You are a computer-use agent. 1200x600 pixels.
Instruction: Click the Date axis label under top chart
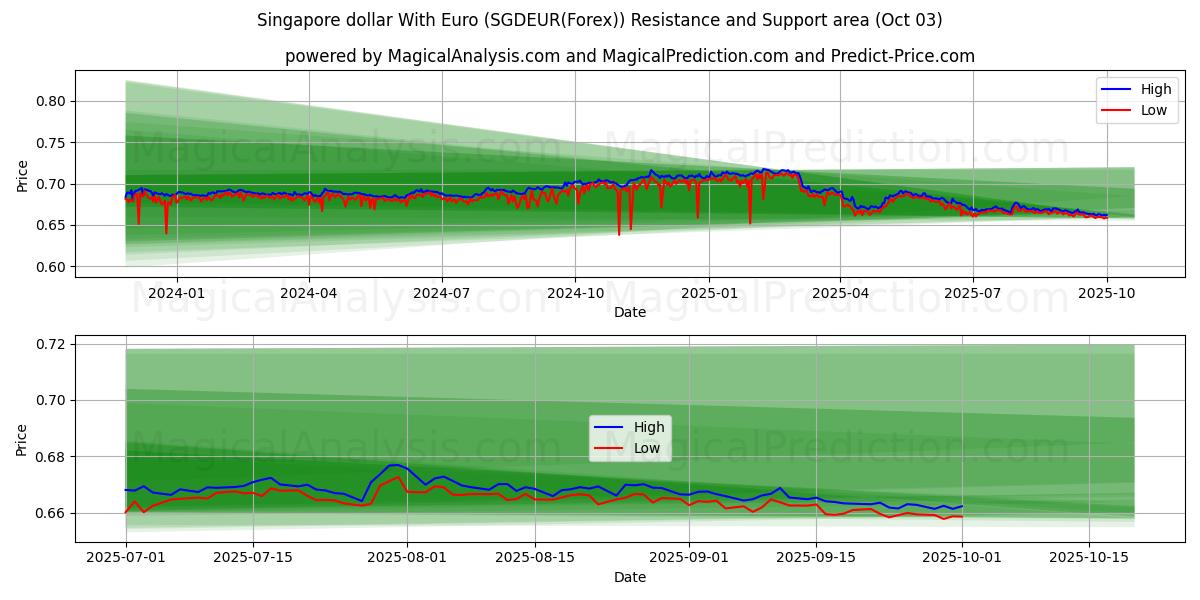629,312
